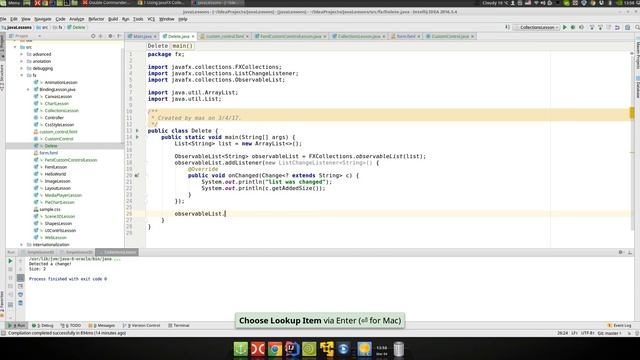Open the Messages tool window button
Viewport: 640px width, 360px height.
point(102,325)
